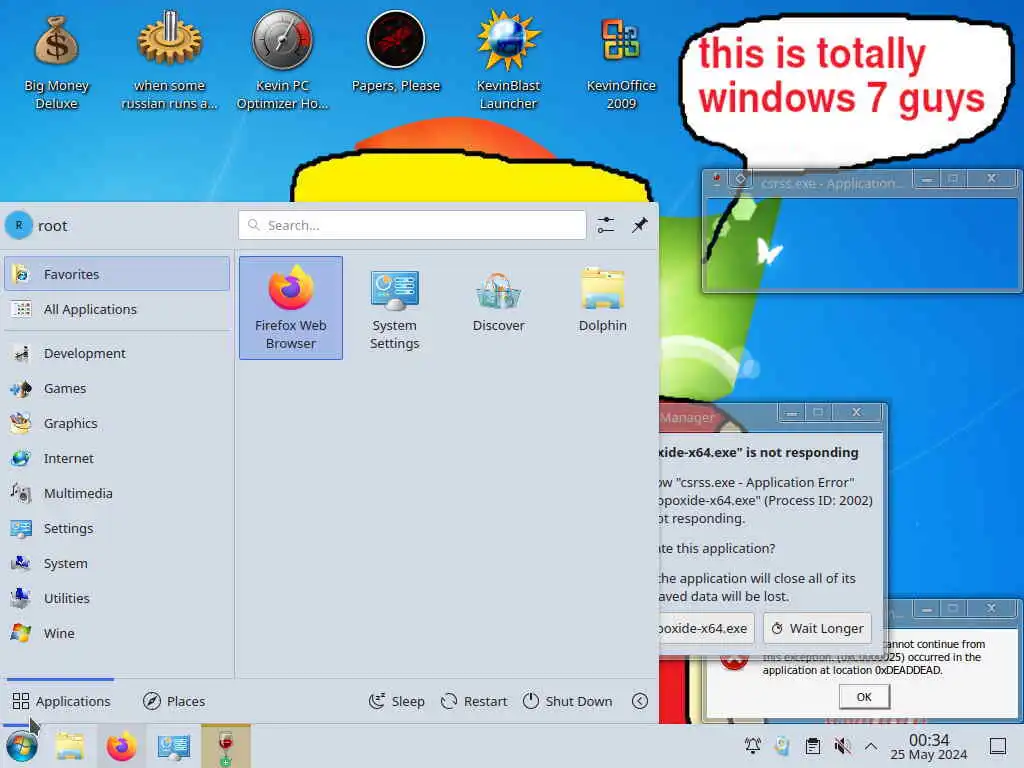
Task: Close the Manager not-responding dialog
Action: 856,412
